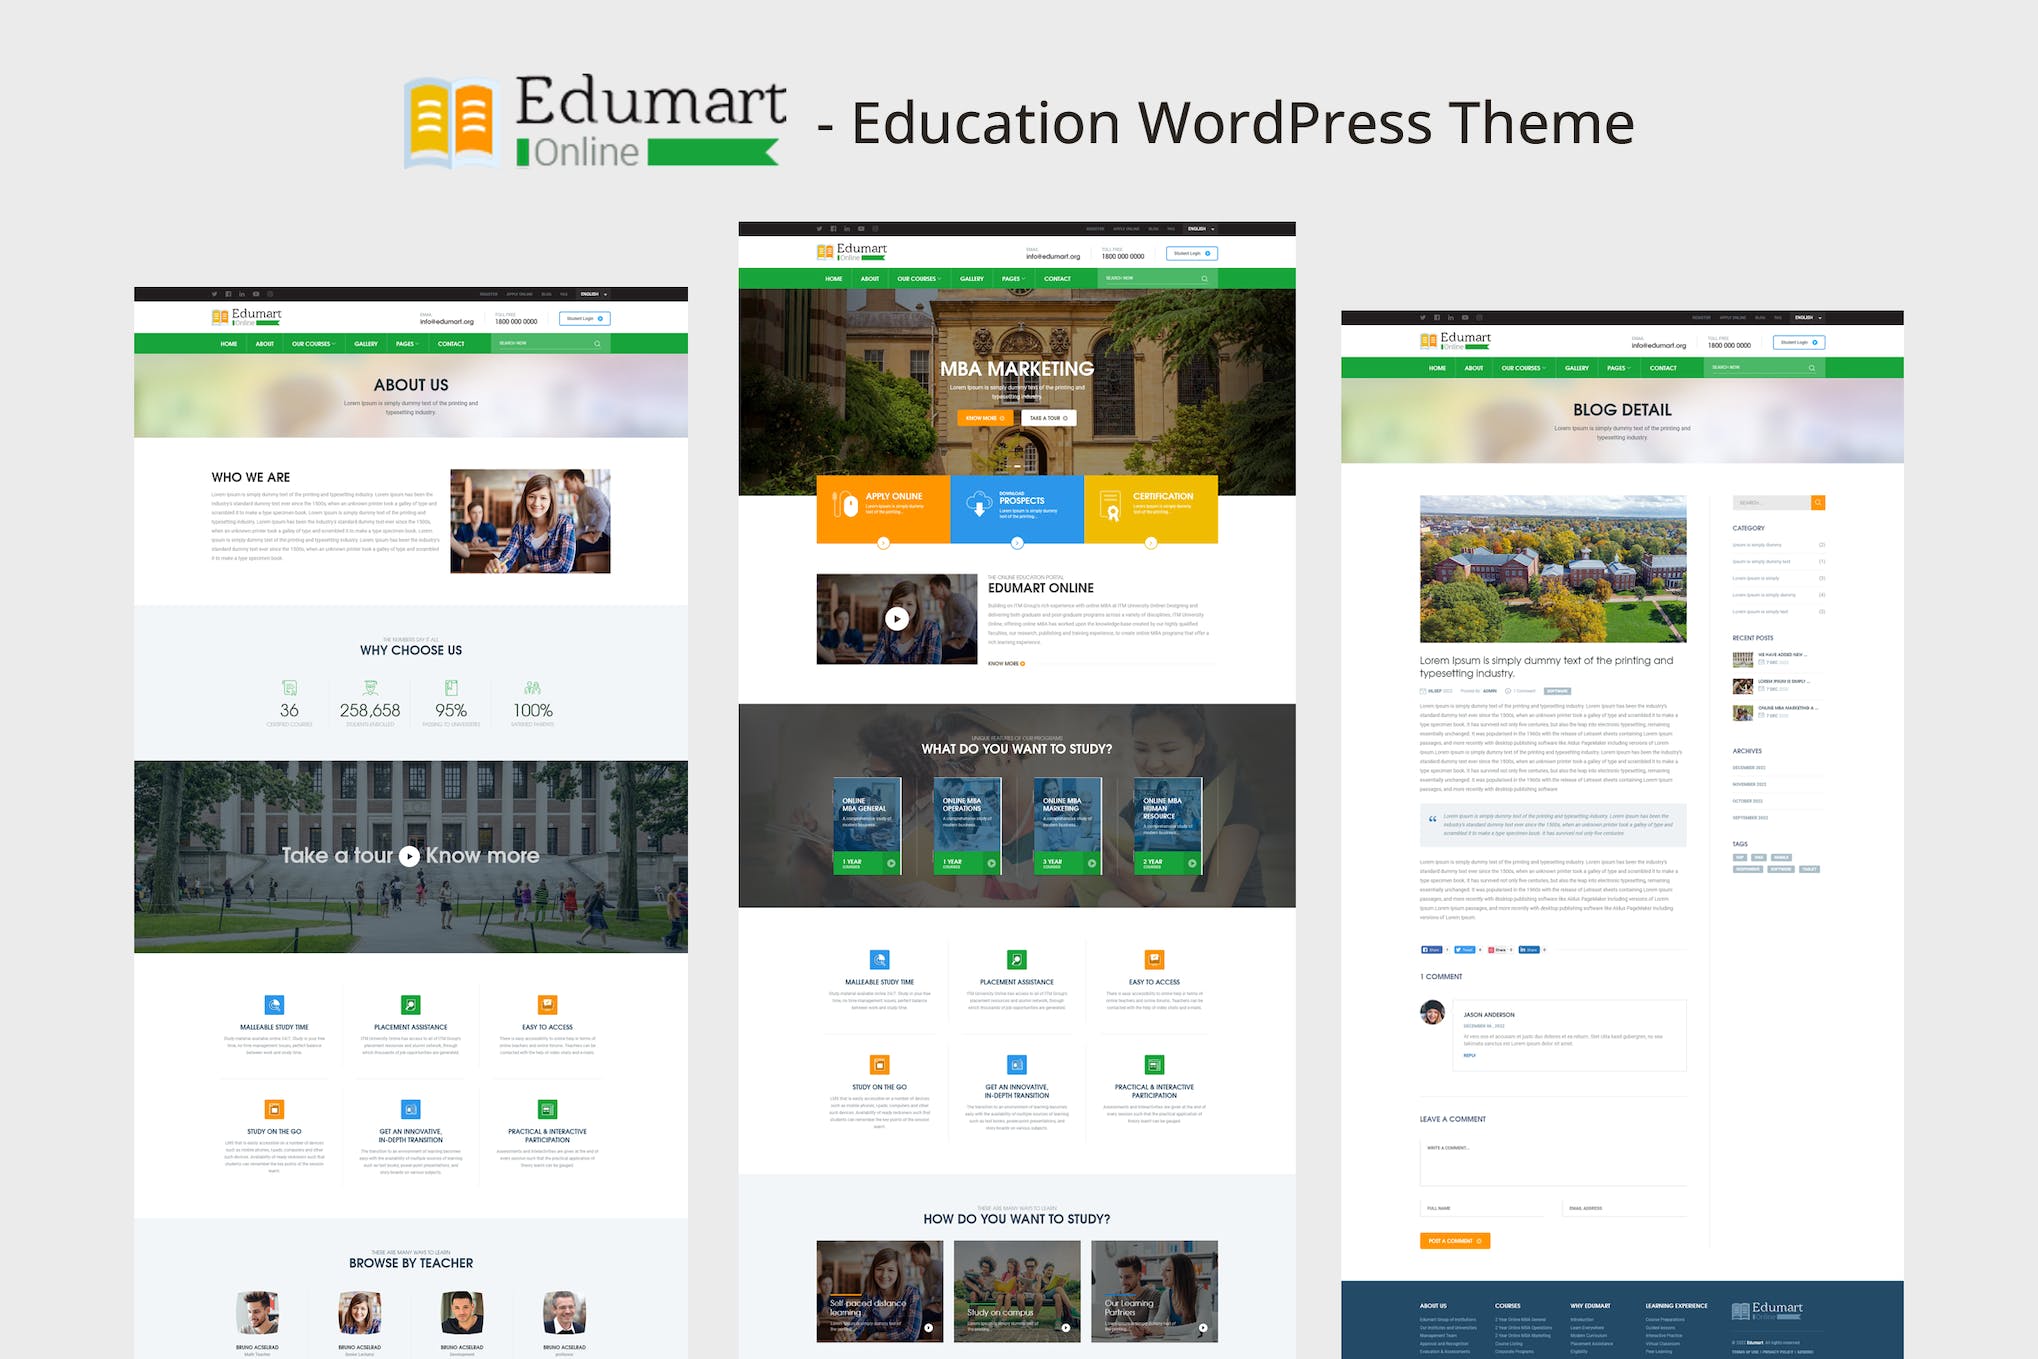Click the search magnifier icon in the green navbar
Image resolution: width=2038 pixels, height=1359 pixels.
1207,278
